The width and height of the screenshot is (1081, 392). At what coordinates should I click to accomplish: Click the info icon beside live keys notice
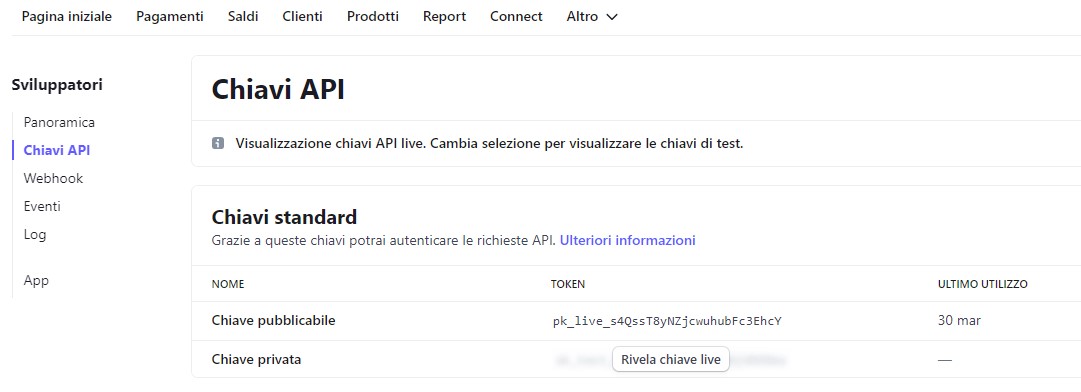[x=218, y=144]
